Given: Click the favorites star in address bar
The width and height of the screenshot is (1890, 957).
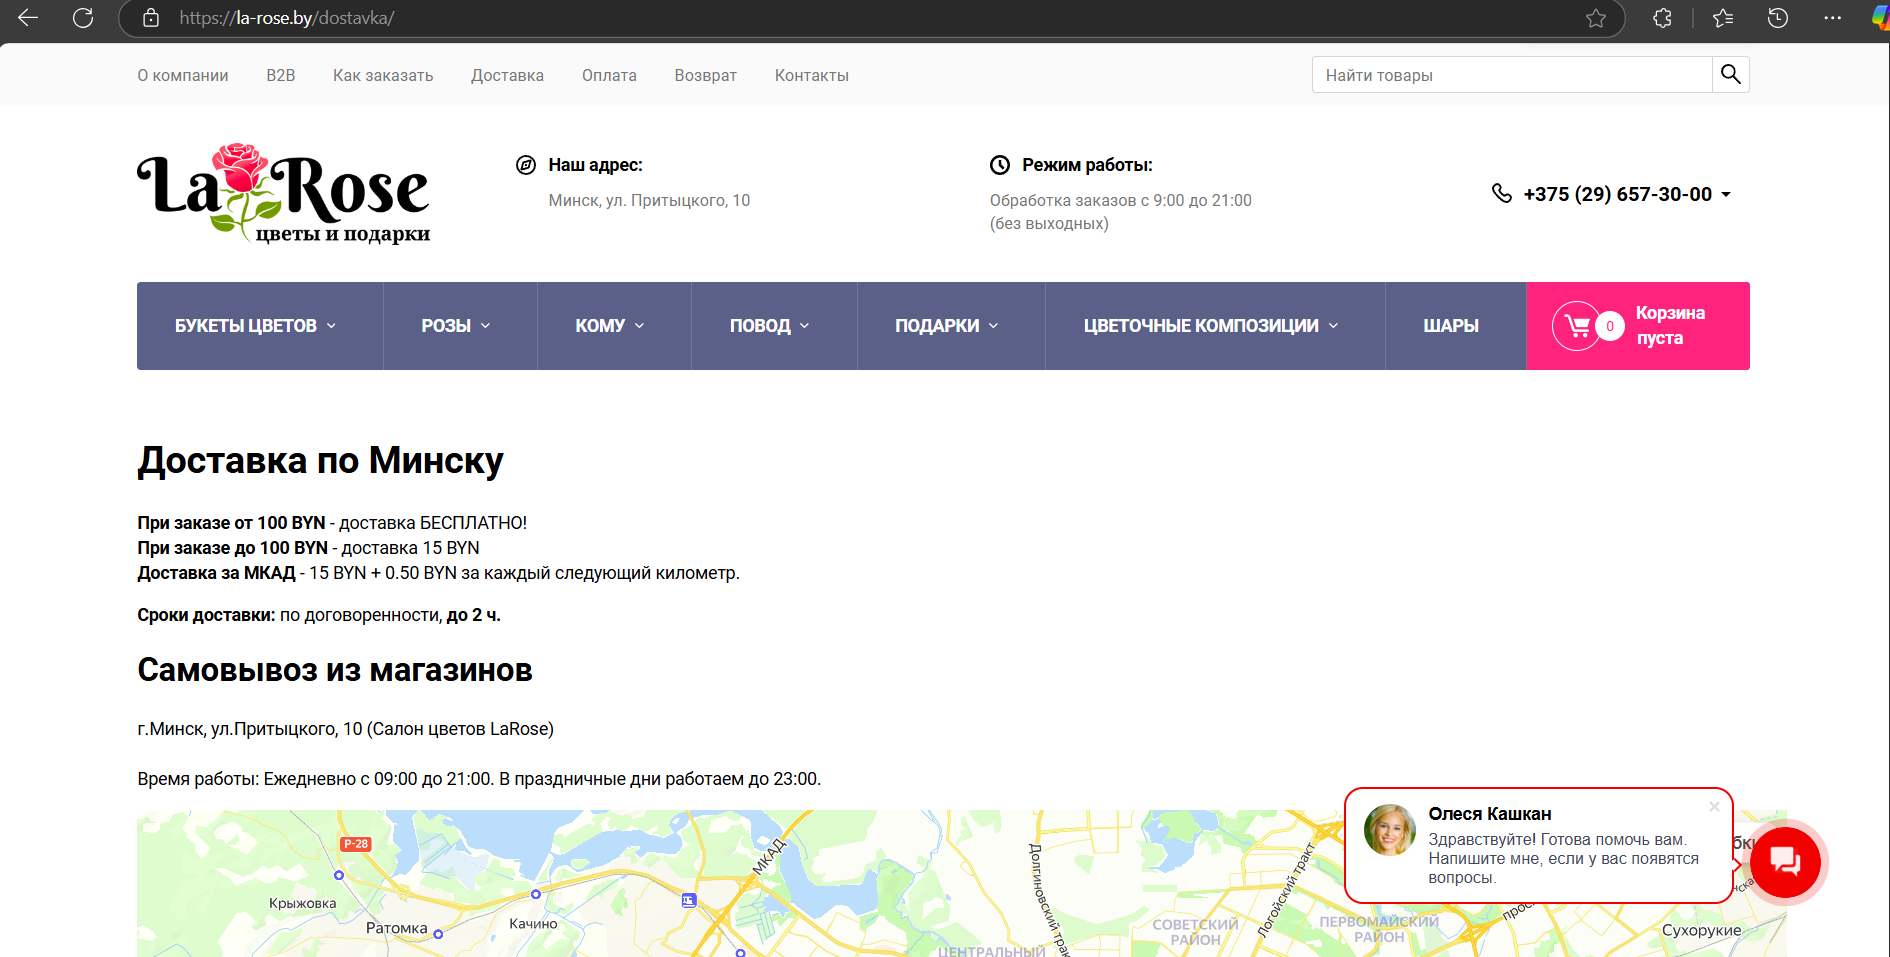Looking at the screenshot, I should click(x=1596, y=18).
